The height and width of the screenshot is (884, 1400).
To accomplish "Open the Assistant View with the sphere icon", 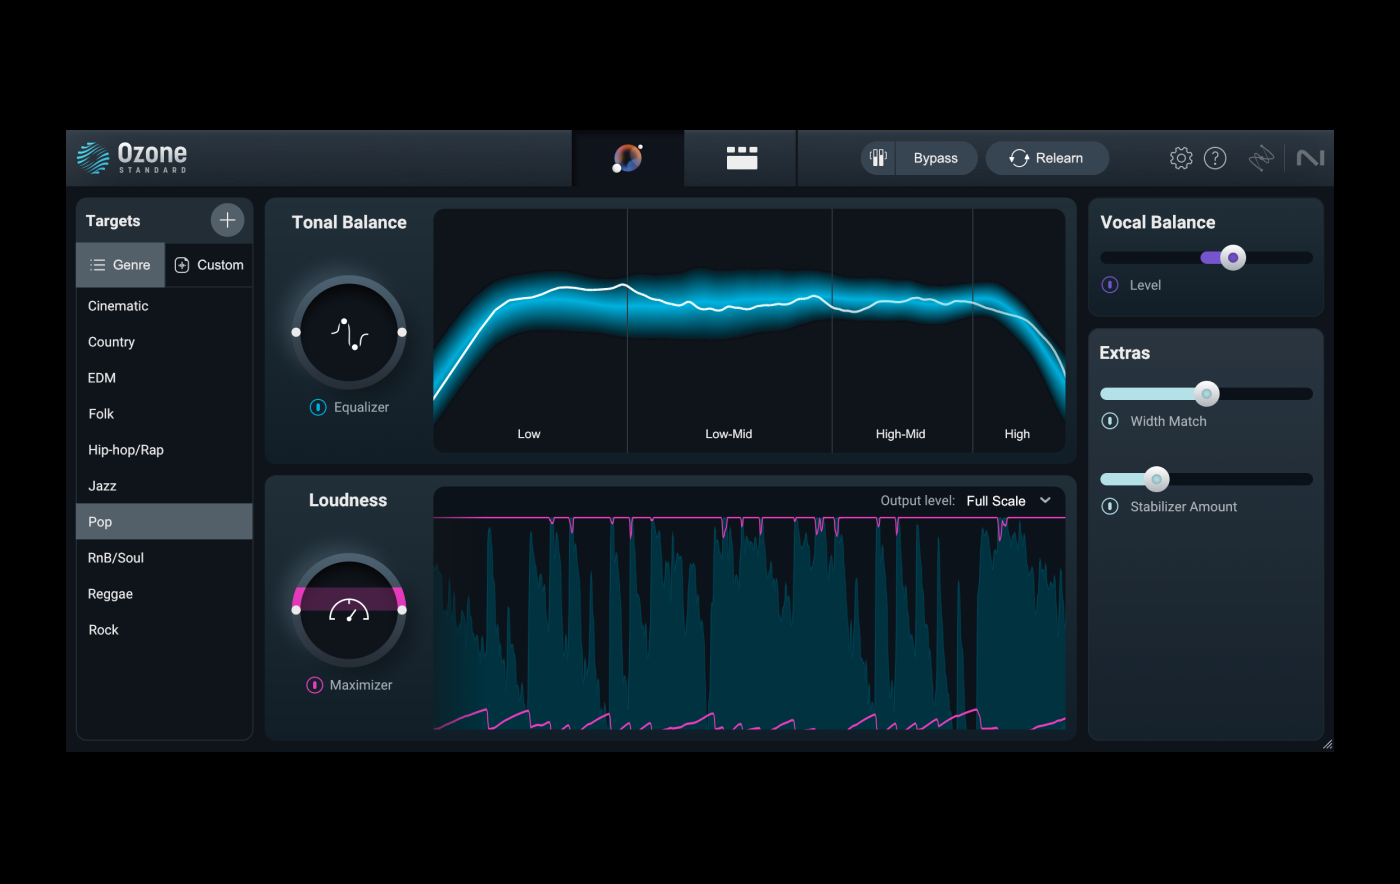I will (627, 157).
